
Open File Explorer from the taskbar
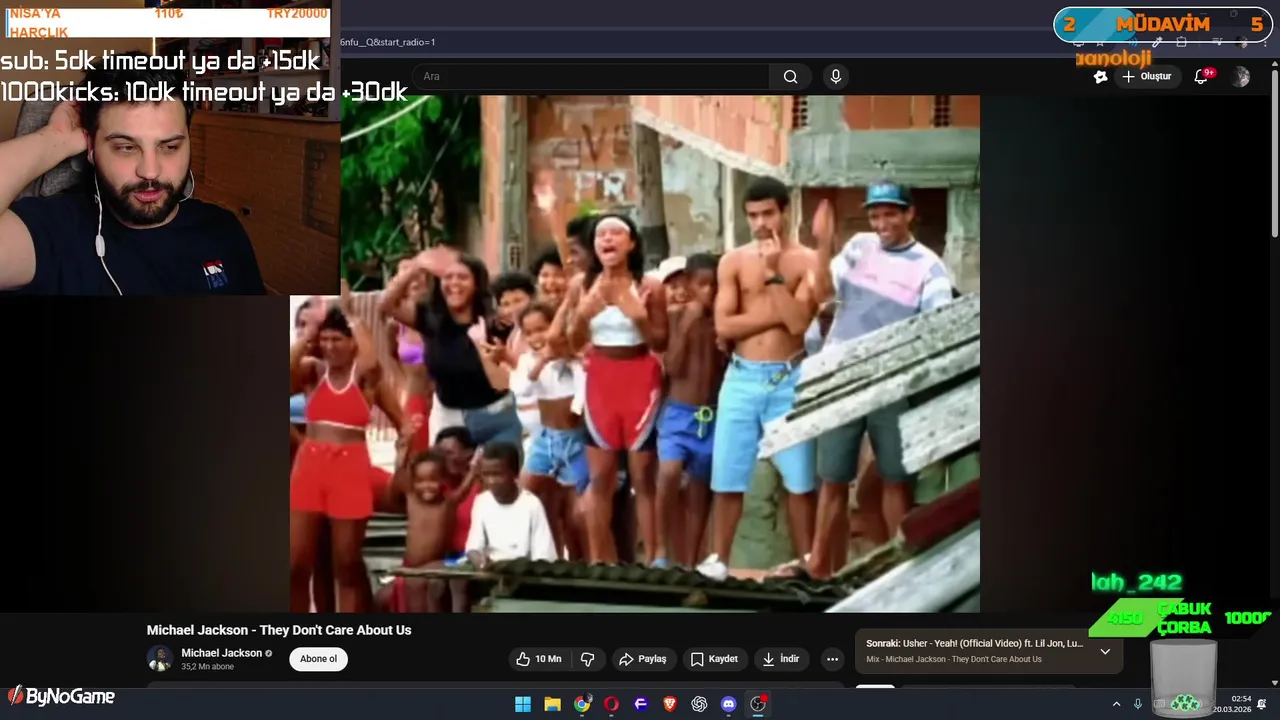point(552,704)
